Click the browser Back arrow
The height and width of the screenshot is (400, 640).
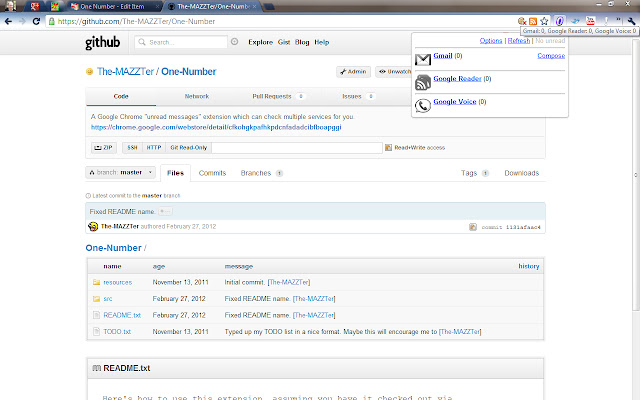point(8,21)
